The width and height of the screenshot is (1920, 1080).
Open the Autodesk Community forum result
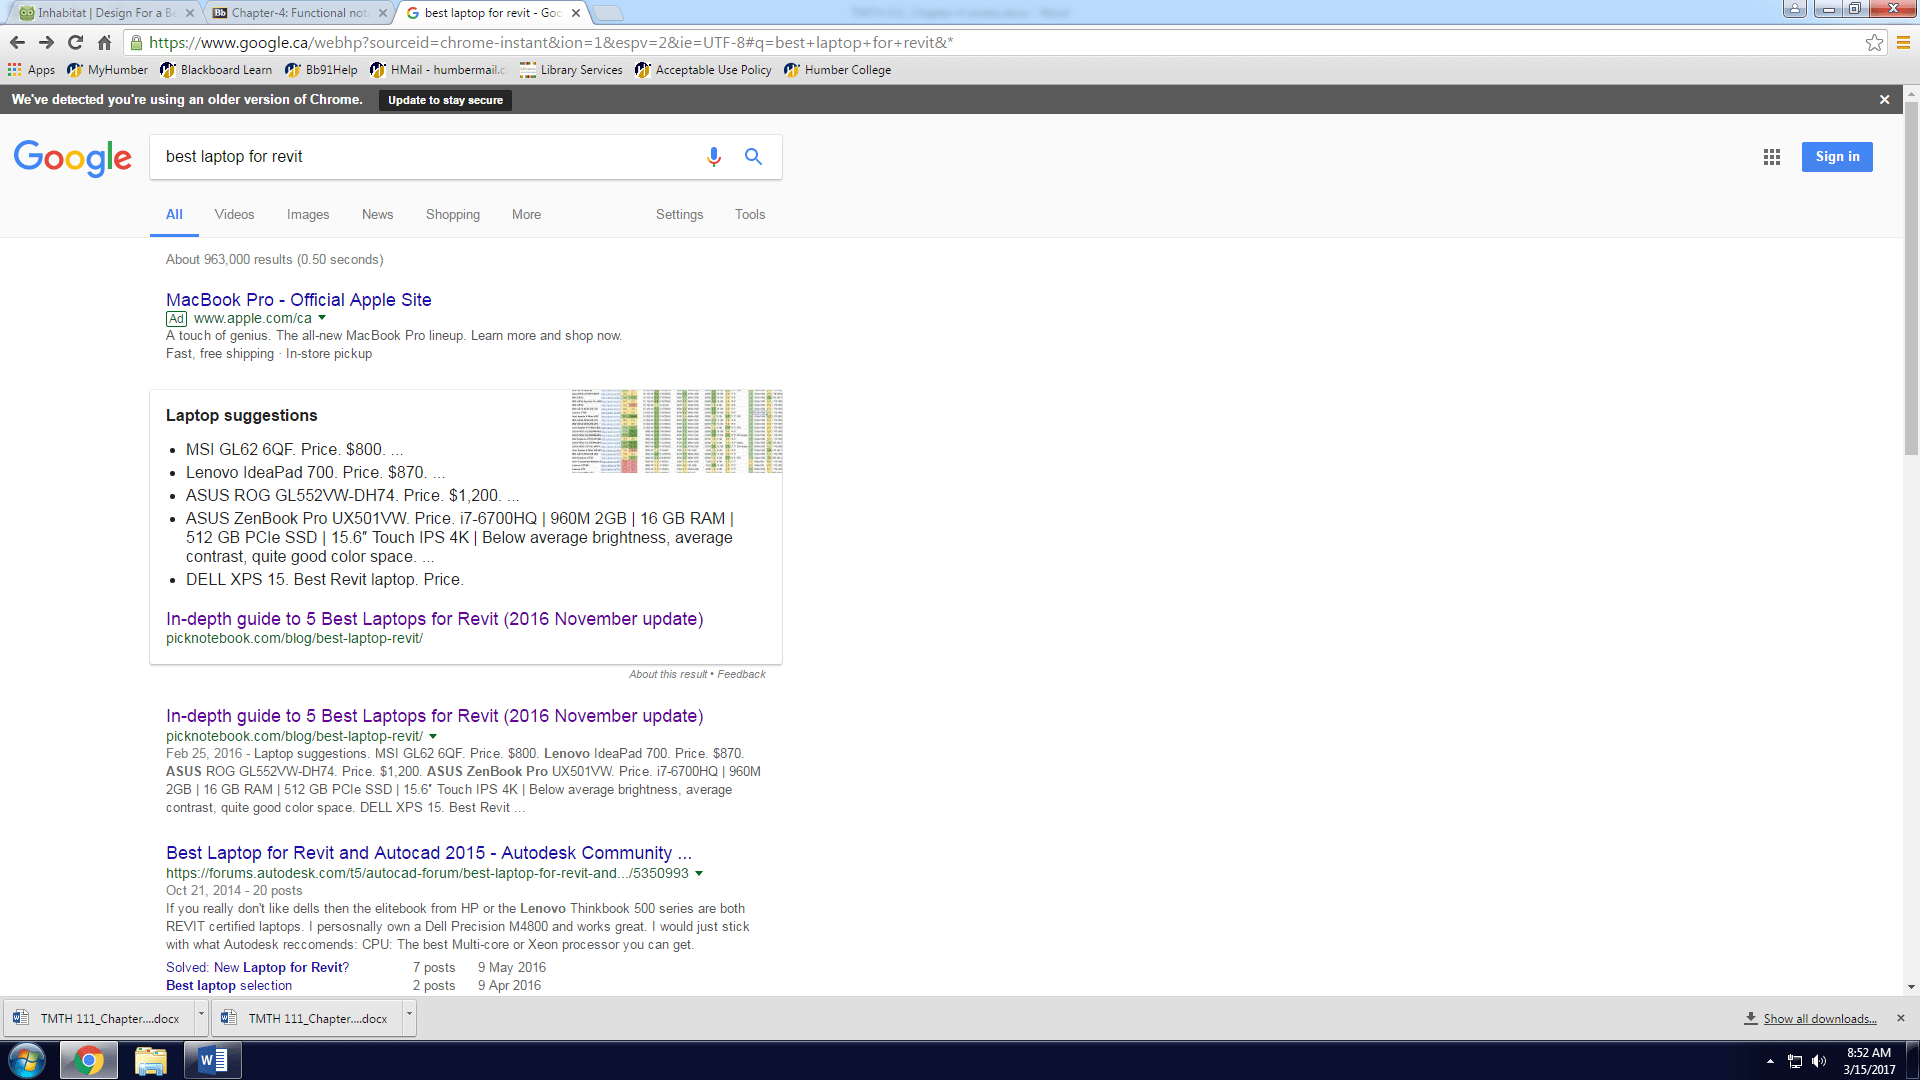(x=428, y=853)
